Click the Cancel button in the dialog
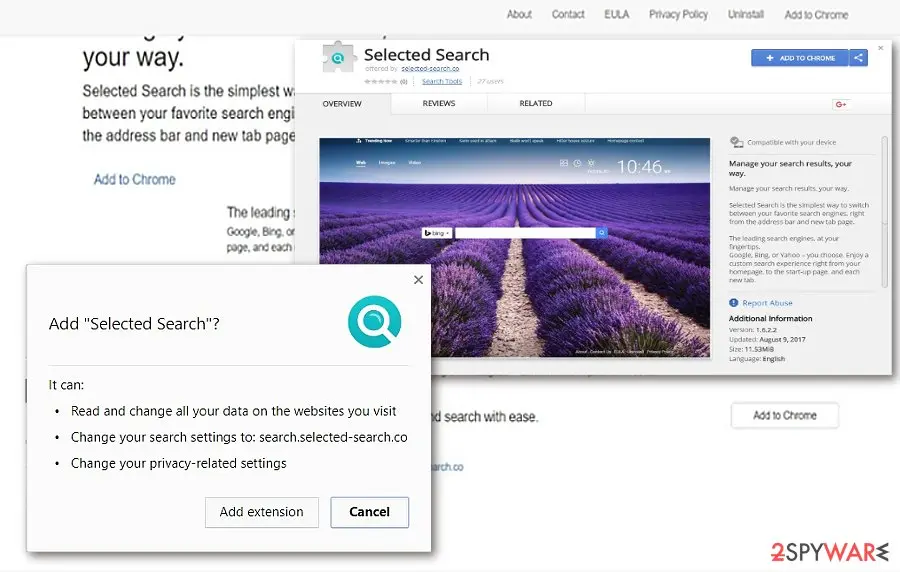This screenshot has width=900, height=572. [x=370, y=512]
